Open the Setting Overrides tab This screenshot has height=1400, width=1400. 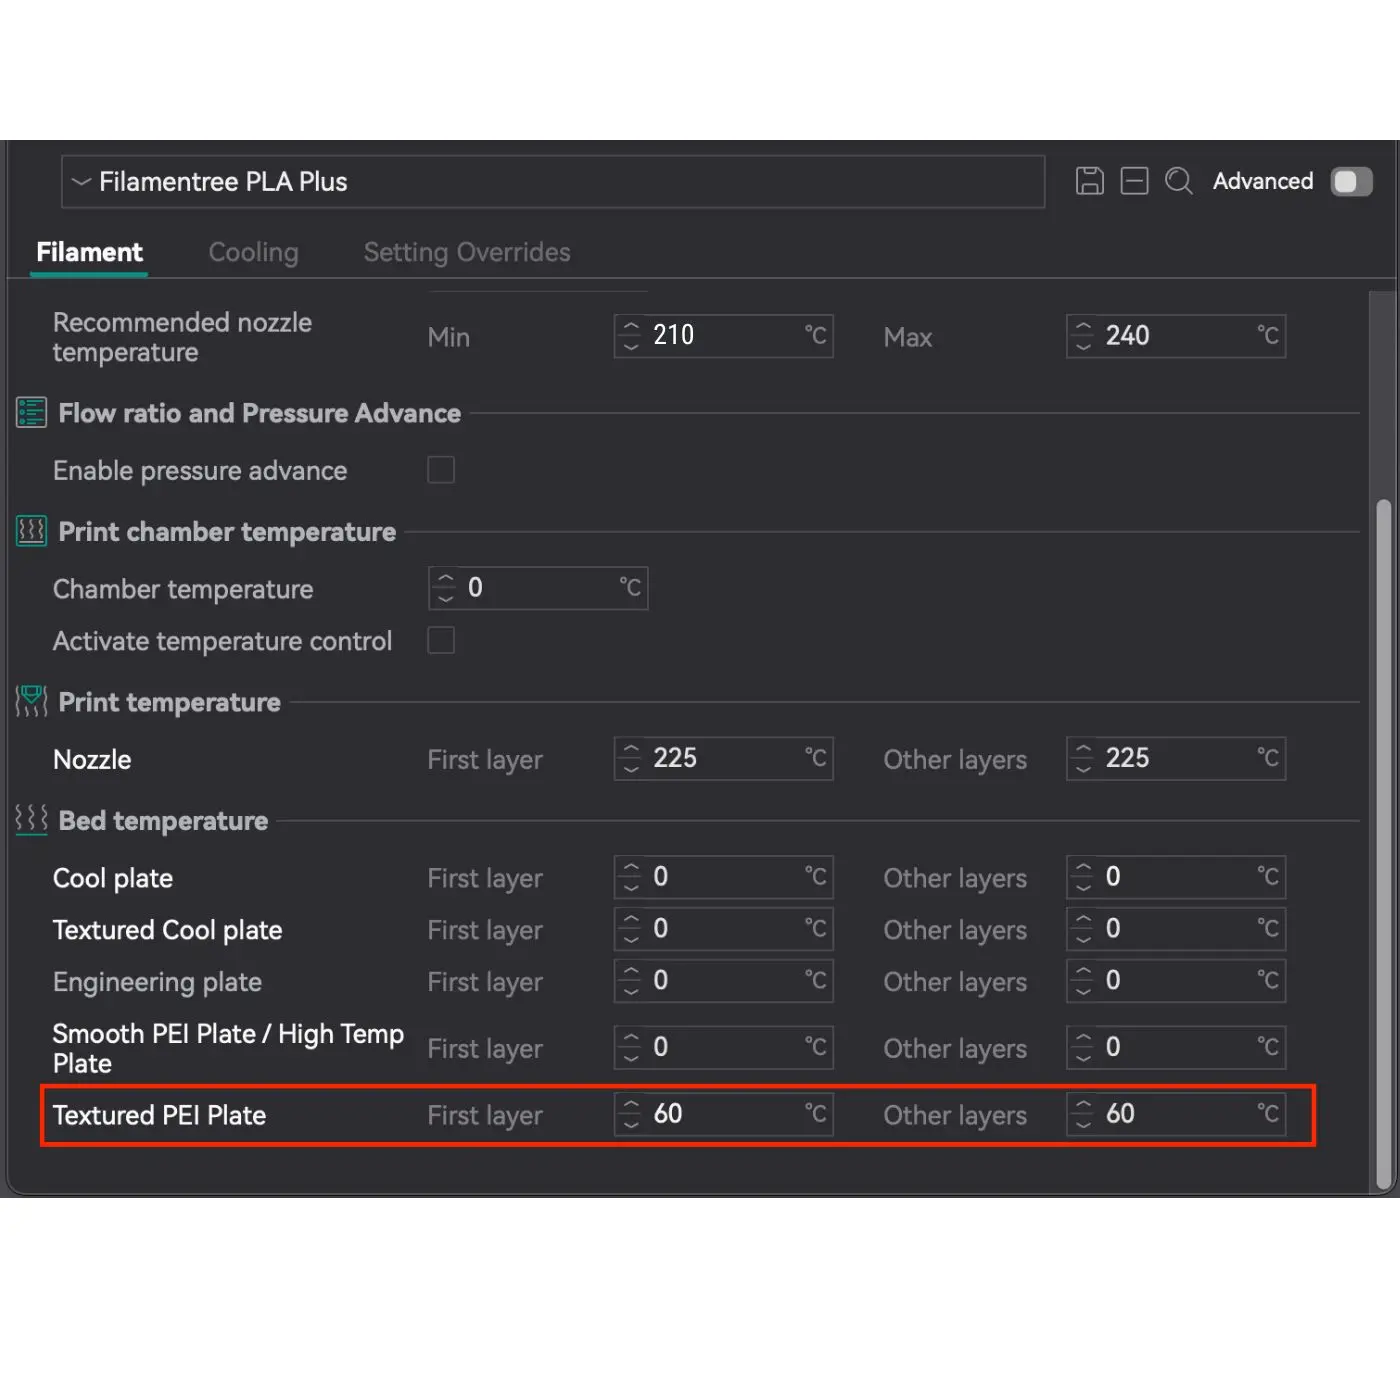click(x=467, y=252)
